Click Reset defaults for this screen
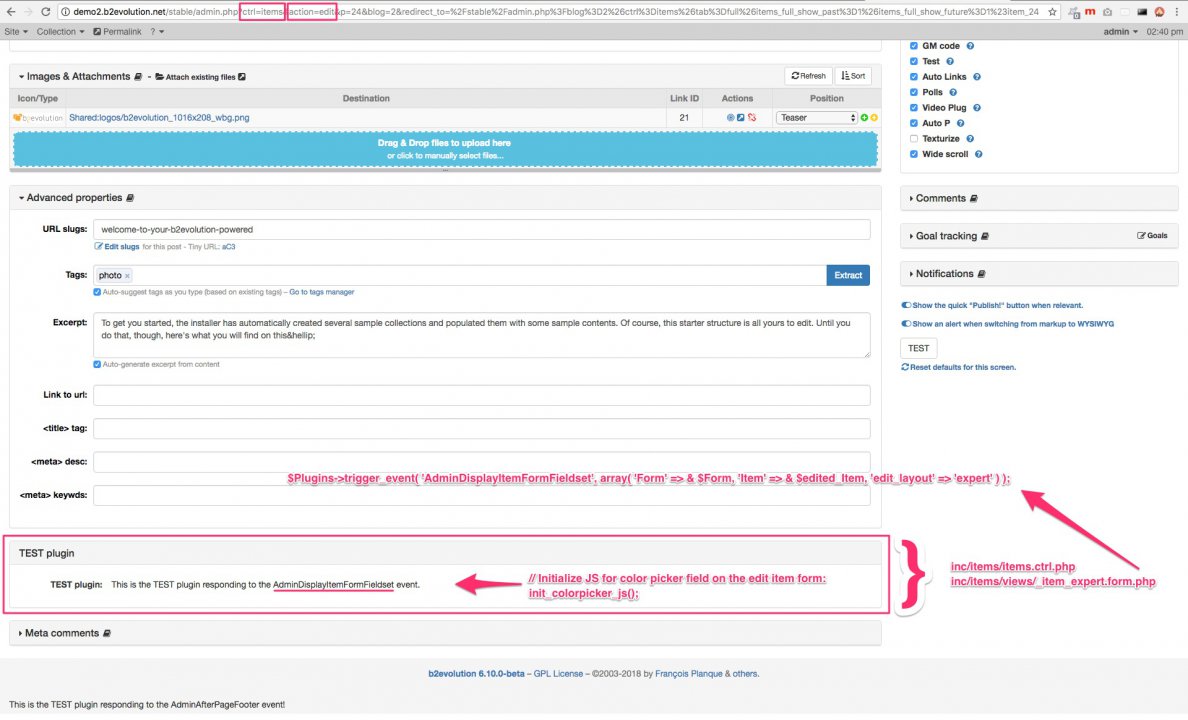Screen dimensions: 1188x720 (958, 368)
